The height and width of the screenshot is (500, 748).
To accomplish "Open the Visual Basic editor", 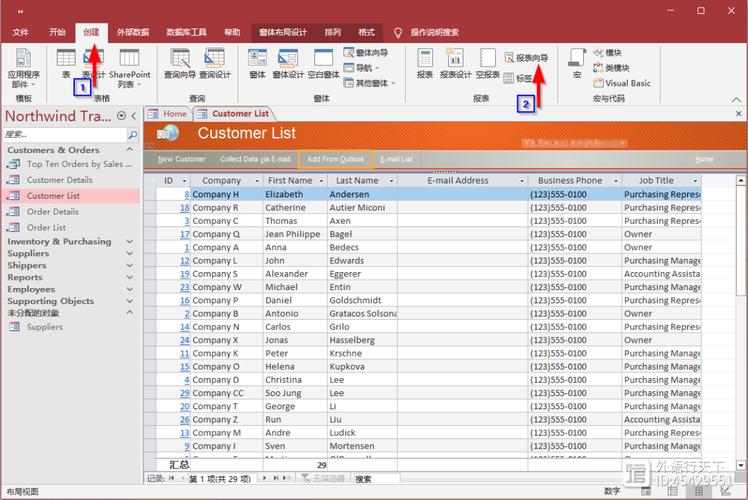I will 622,83.
